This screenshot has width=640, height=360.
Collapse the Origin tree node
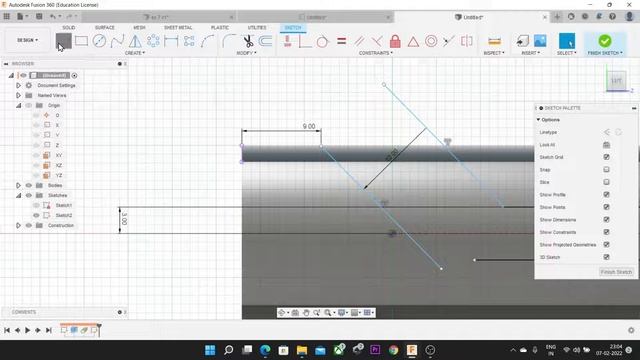[x=18, y=105]
